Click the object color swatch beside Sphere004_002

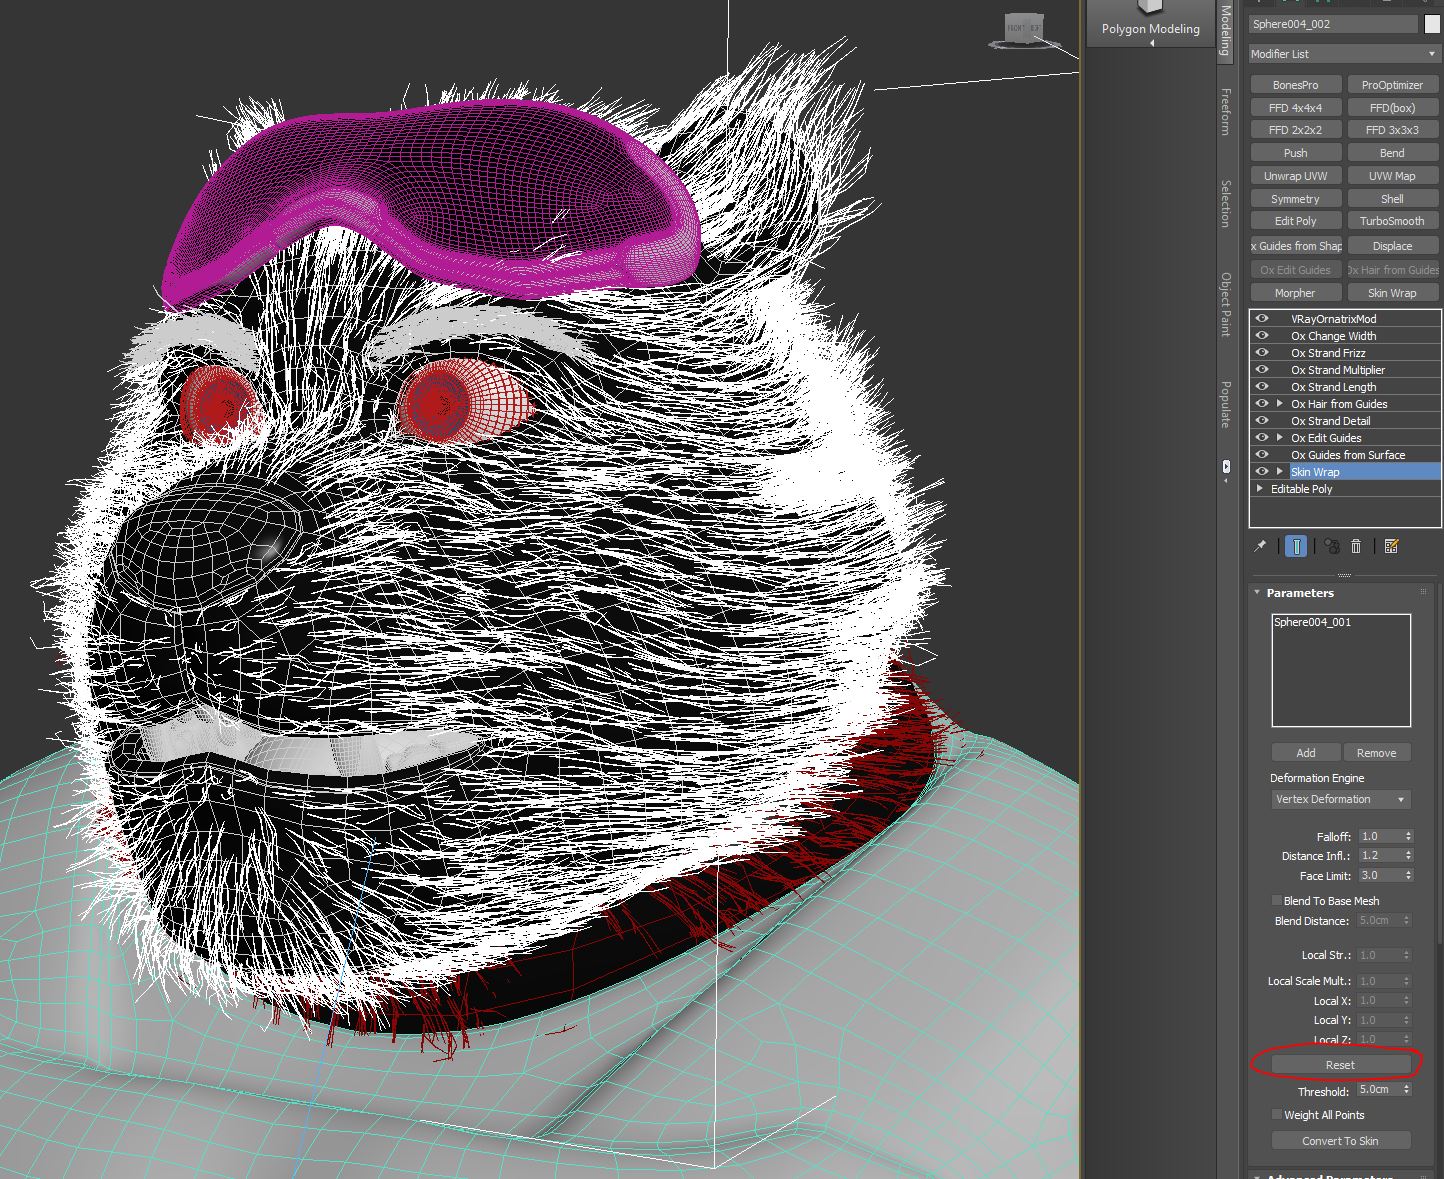[1432, 24]
